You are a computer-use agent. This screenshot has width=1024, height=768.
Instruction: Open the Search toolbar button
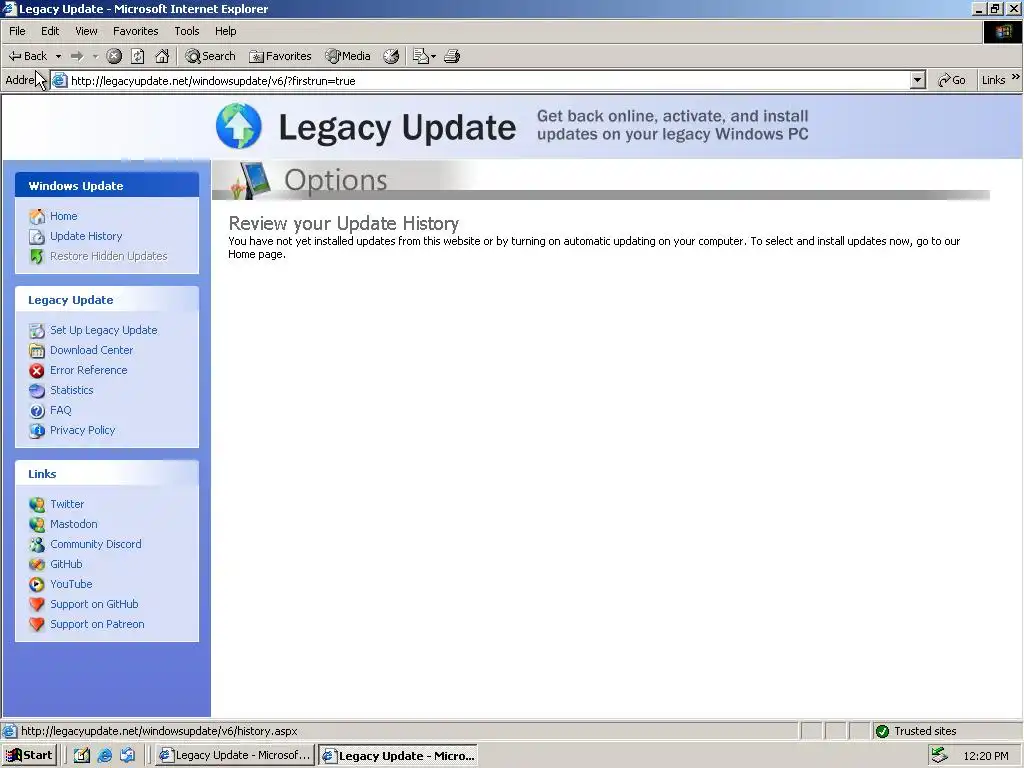210,56
